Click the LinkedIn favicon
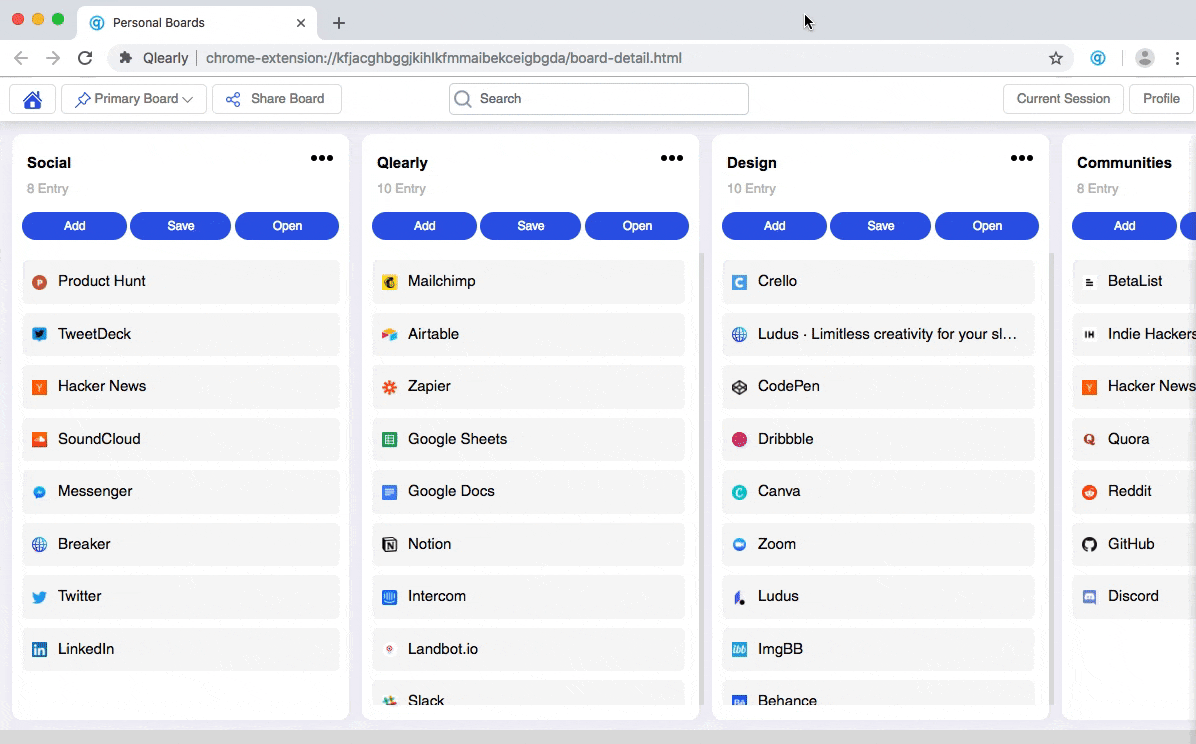 (x=40, y=649)
